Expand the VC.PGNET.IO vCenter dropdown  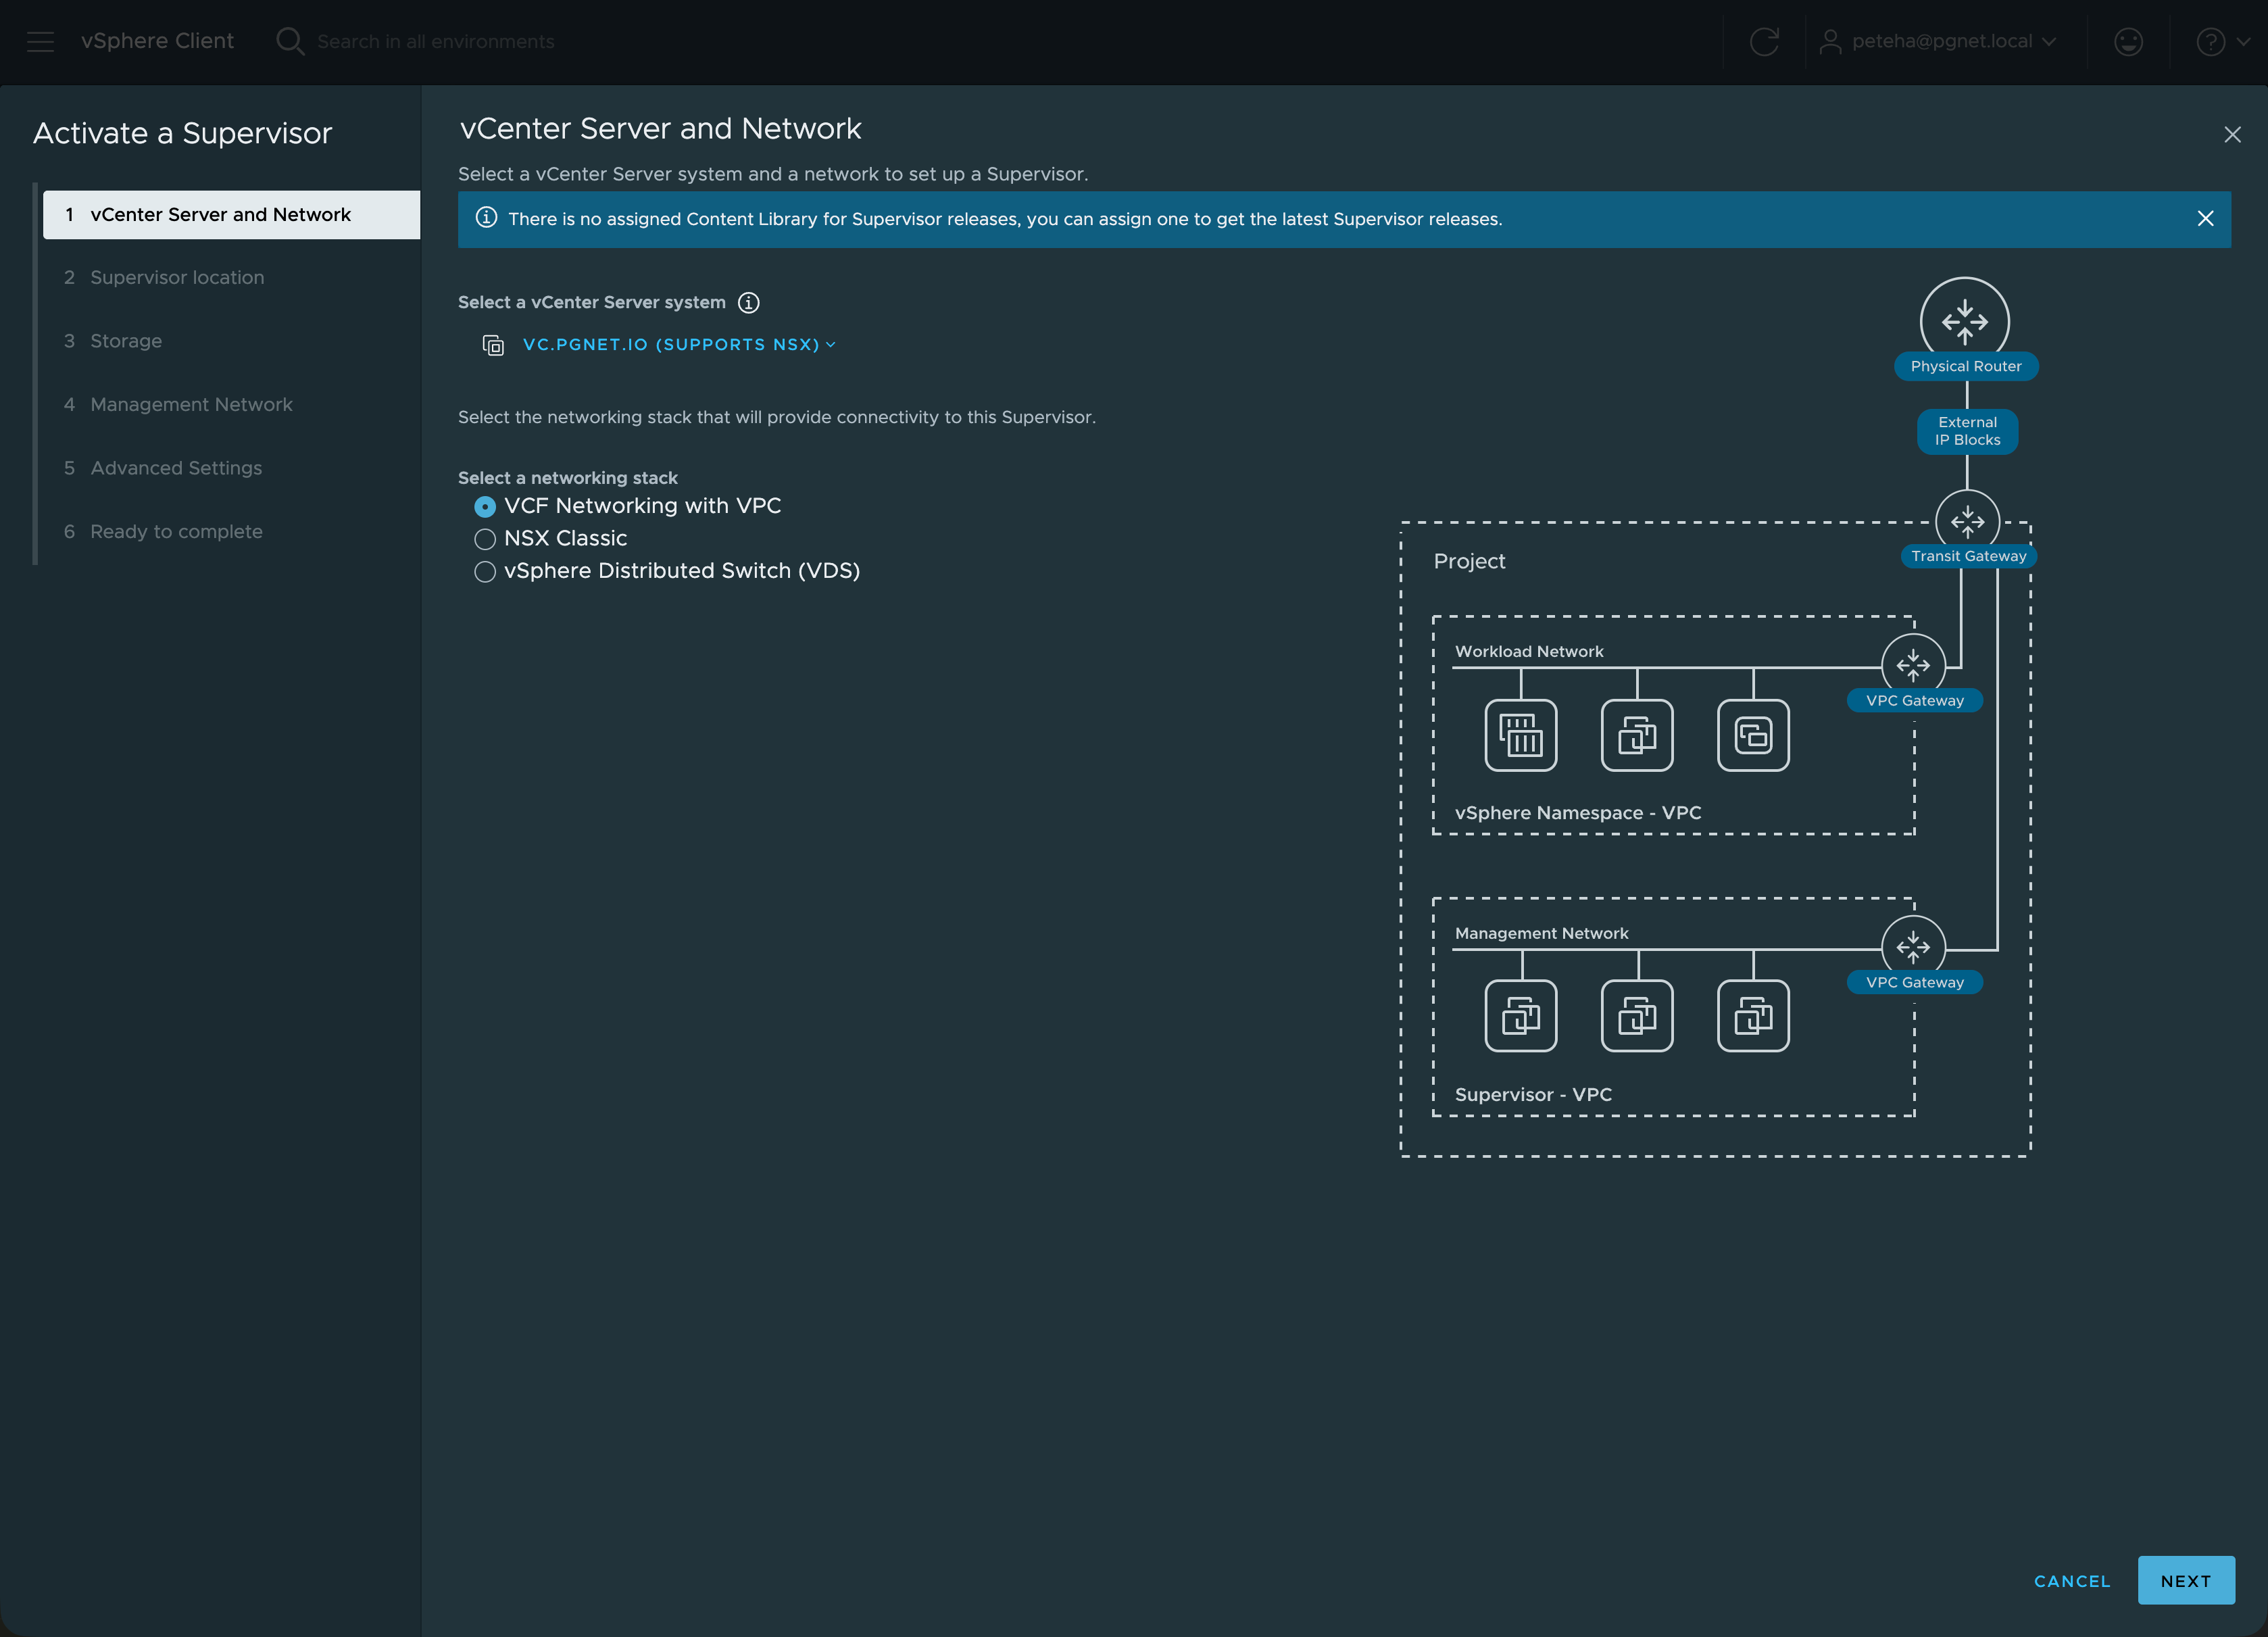coord(679,344)
